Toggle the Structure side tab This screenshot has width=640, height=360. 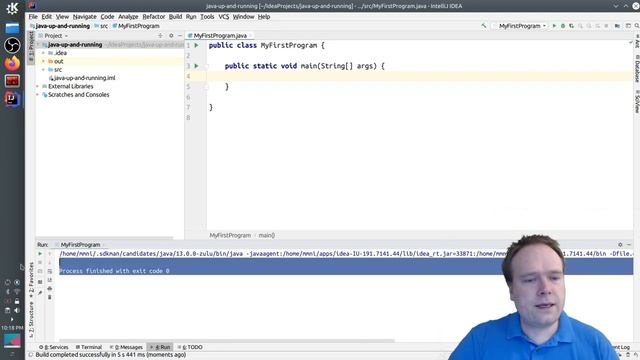click(31, 321)
